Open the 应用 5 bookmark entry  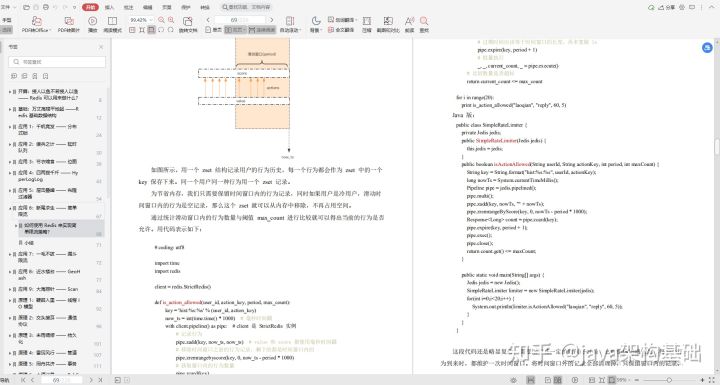(48, 193)
